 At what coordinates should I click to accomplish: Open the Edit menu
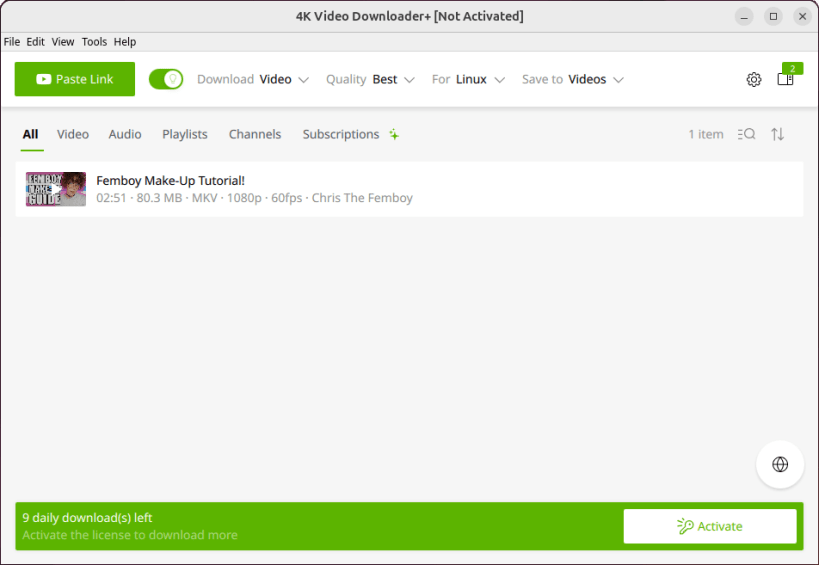click(x=36, y=42)
